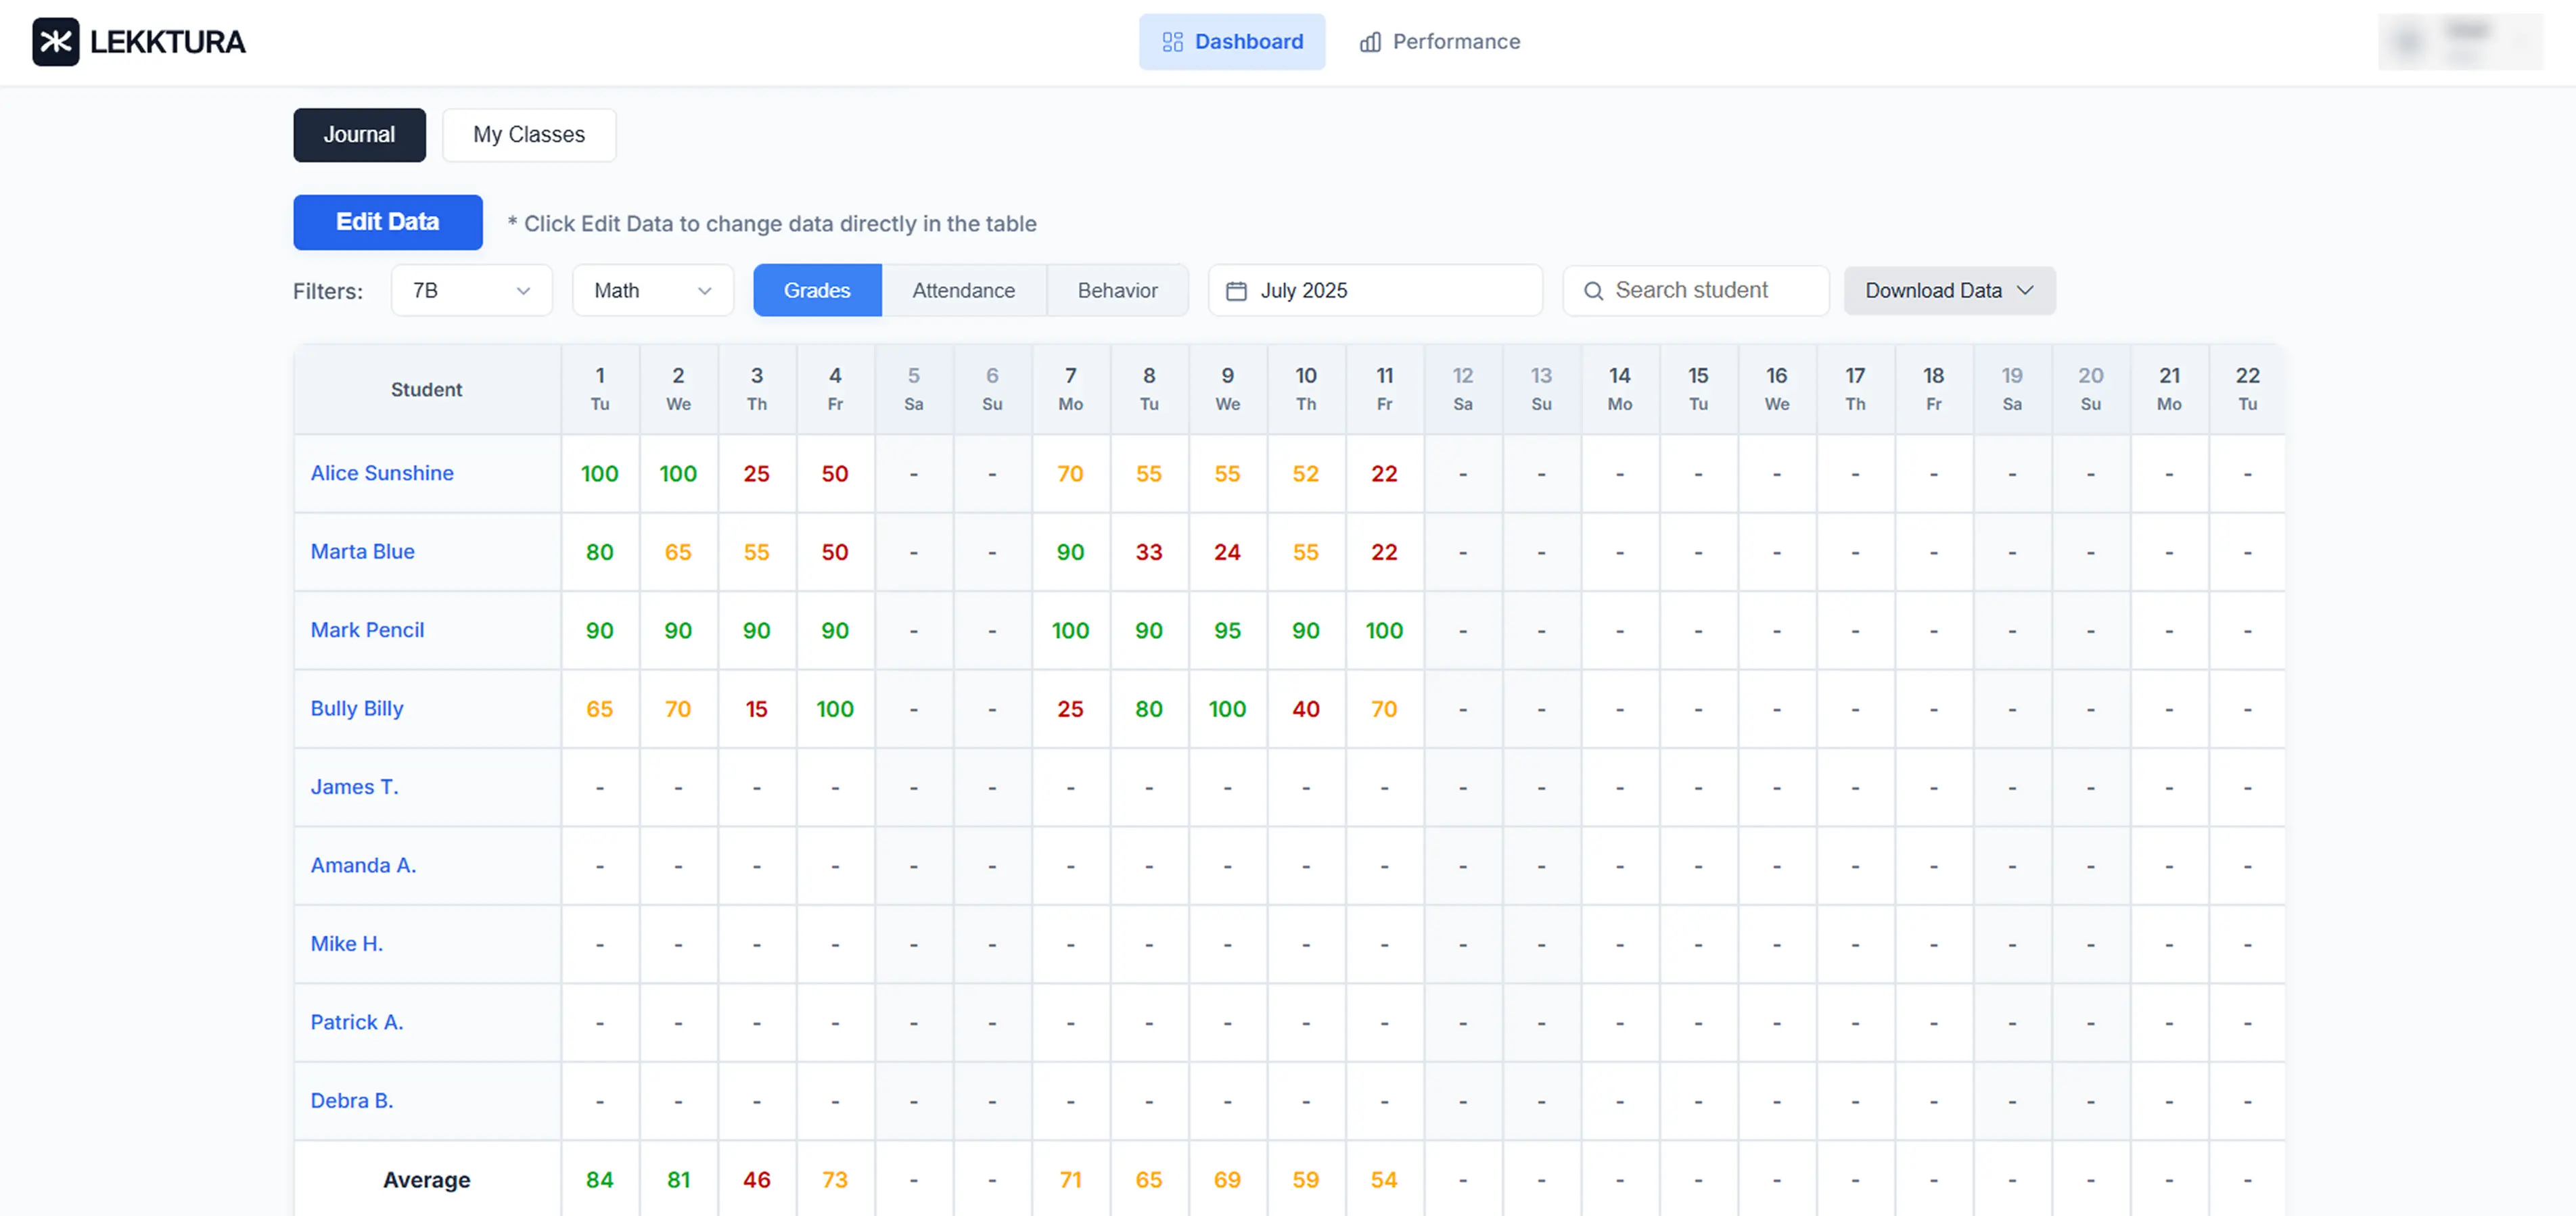Click the Lekktura logo icon
Image resolution: width=2576 pixels, height=1216 pixels.
click(x=55, y=42)
